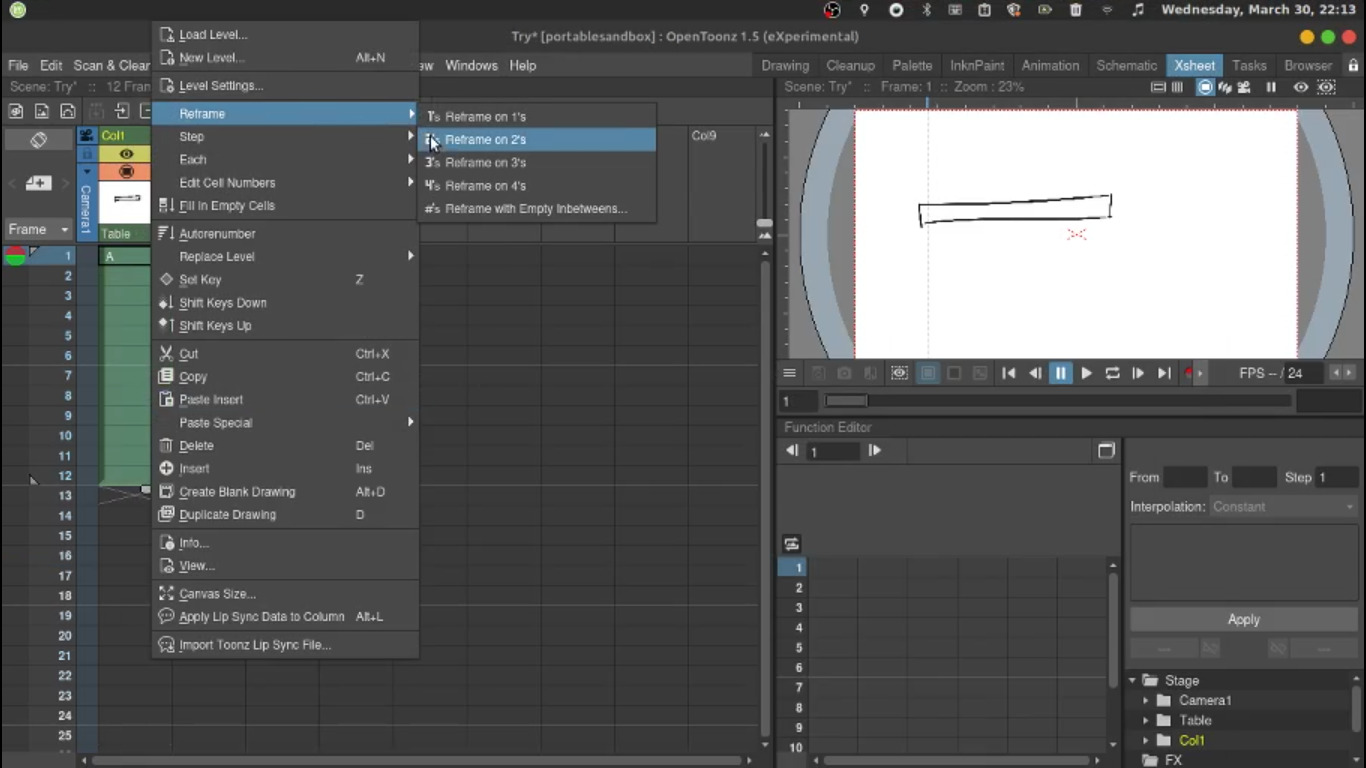Expand the Camera1 tree folder
The width and height of the screenshot is (1366, 768).
click(x=1146, y=700)
